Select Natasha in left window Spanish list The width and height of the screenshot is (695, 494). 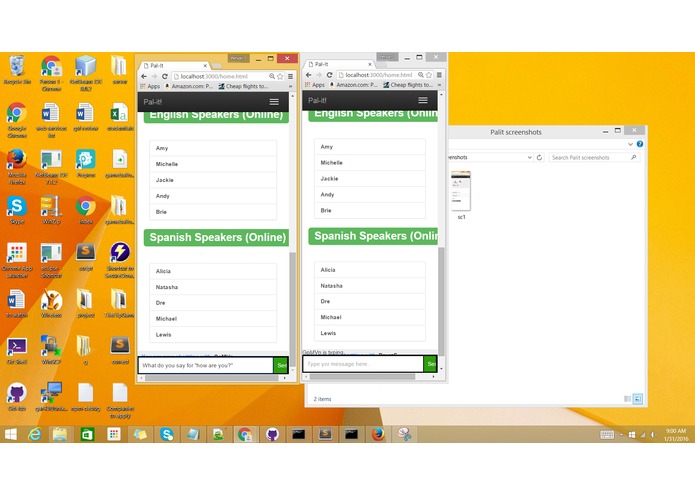coord(213,287)
